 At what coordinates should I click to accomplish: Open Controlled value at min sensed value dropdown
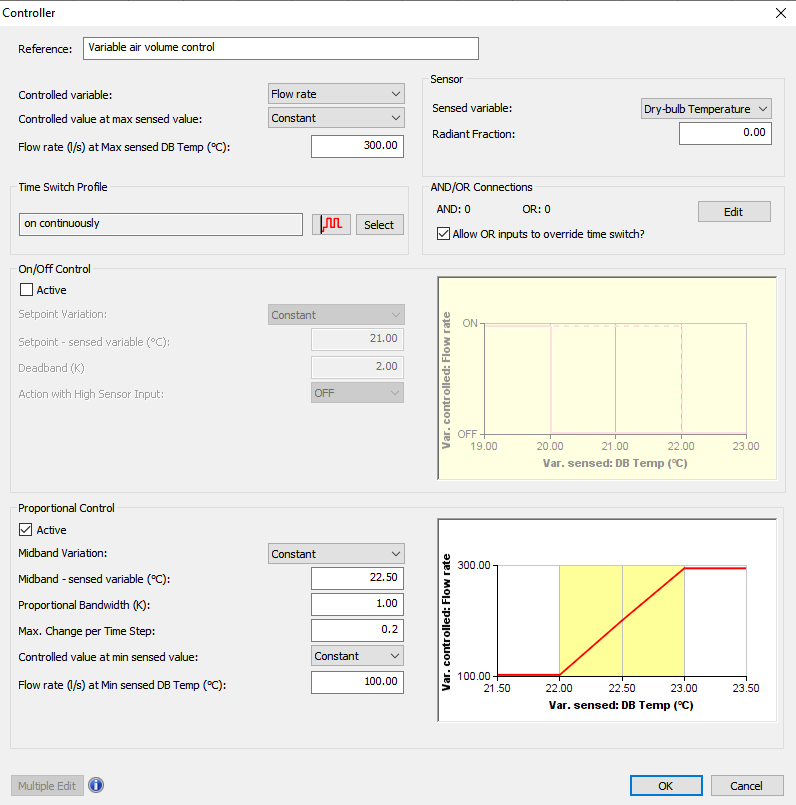coord(357,656)
